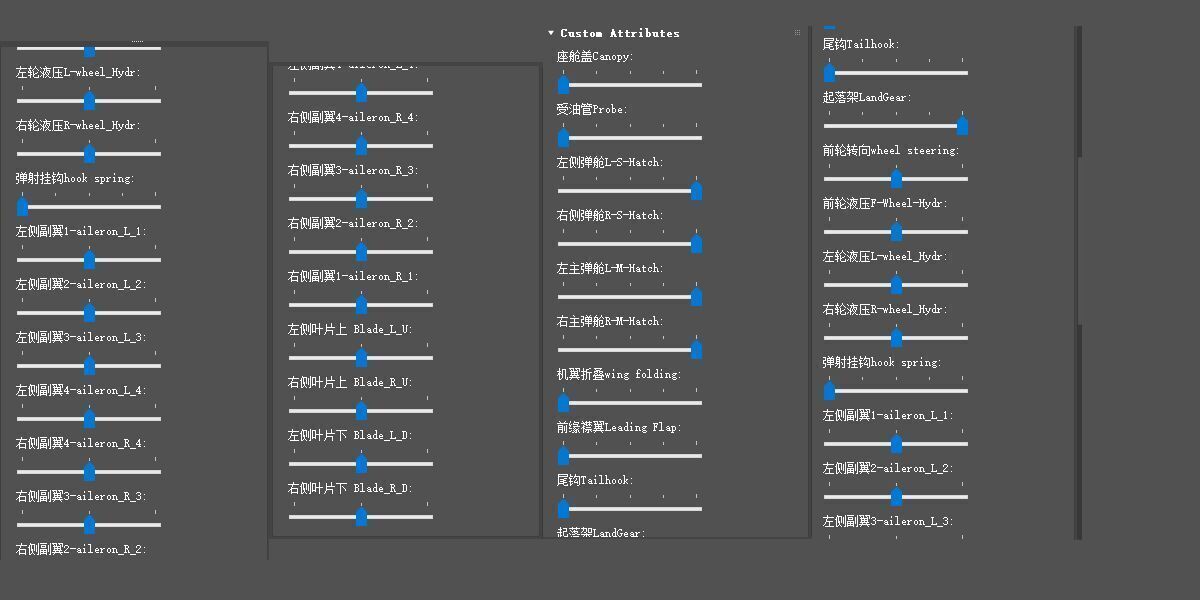Screen dimensions: 1200x600
Task: Click the 左侧弹舱L-S-Hatch slider handle
Action: (696, 191)
